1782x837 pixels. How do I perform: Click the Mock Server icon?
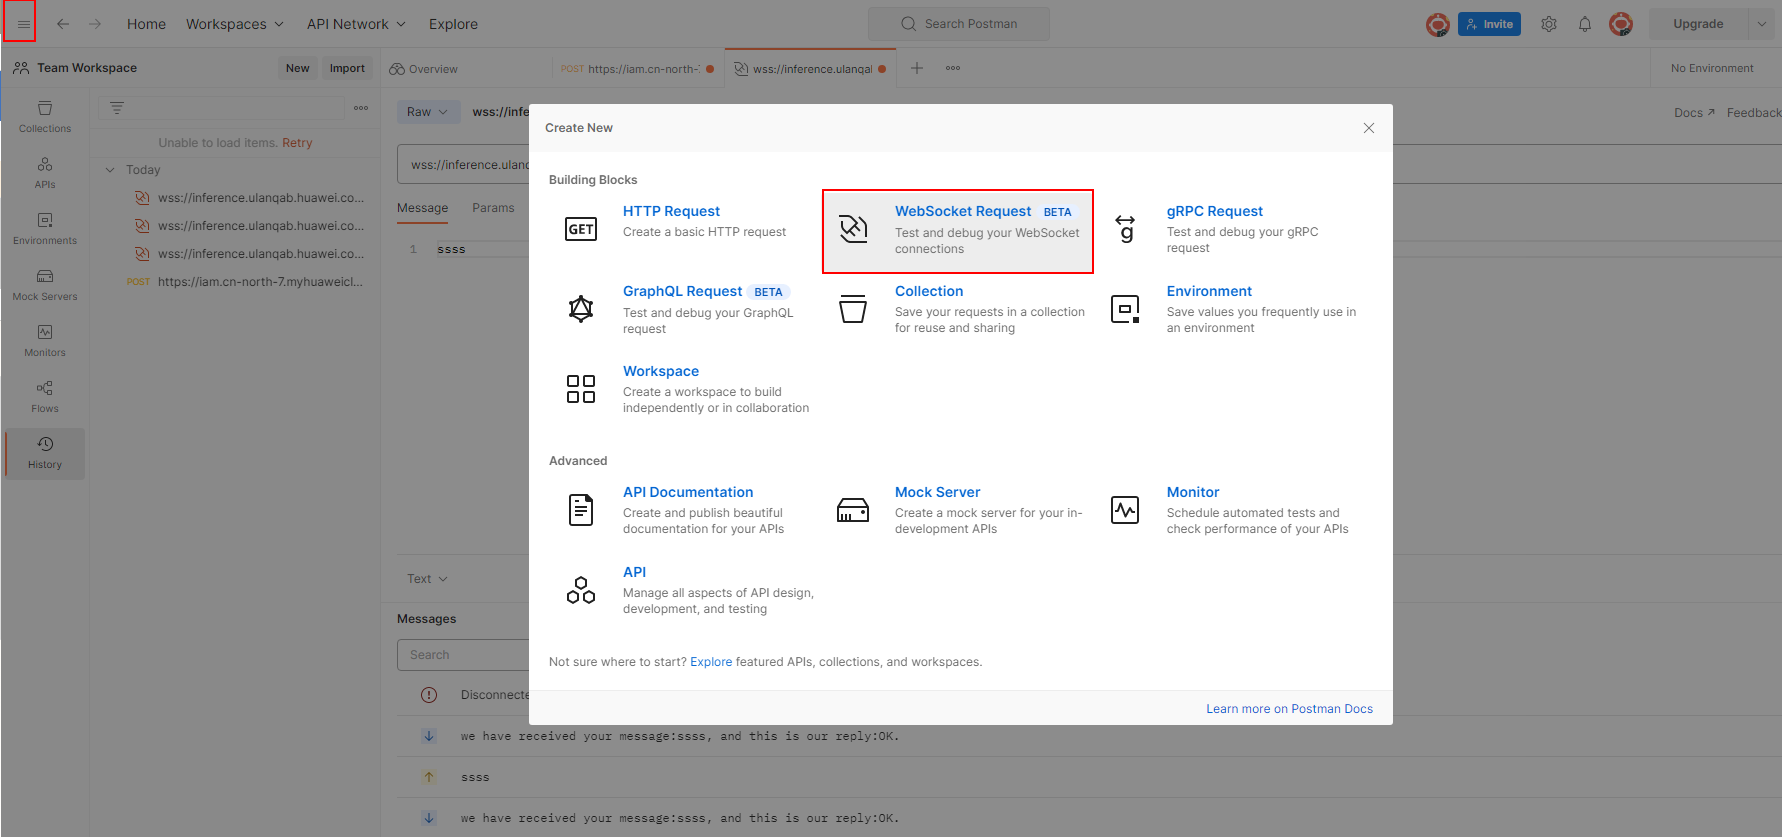[x=853, y=510]
